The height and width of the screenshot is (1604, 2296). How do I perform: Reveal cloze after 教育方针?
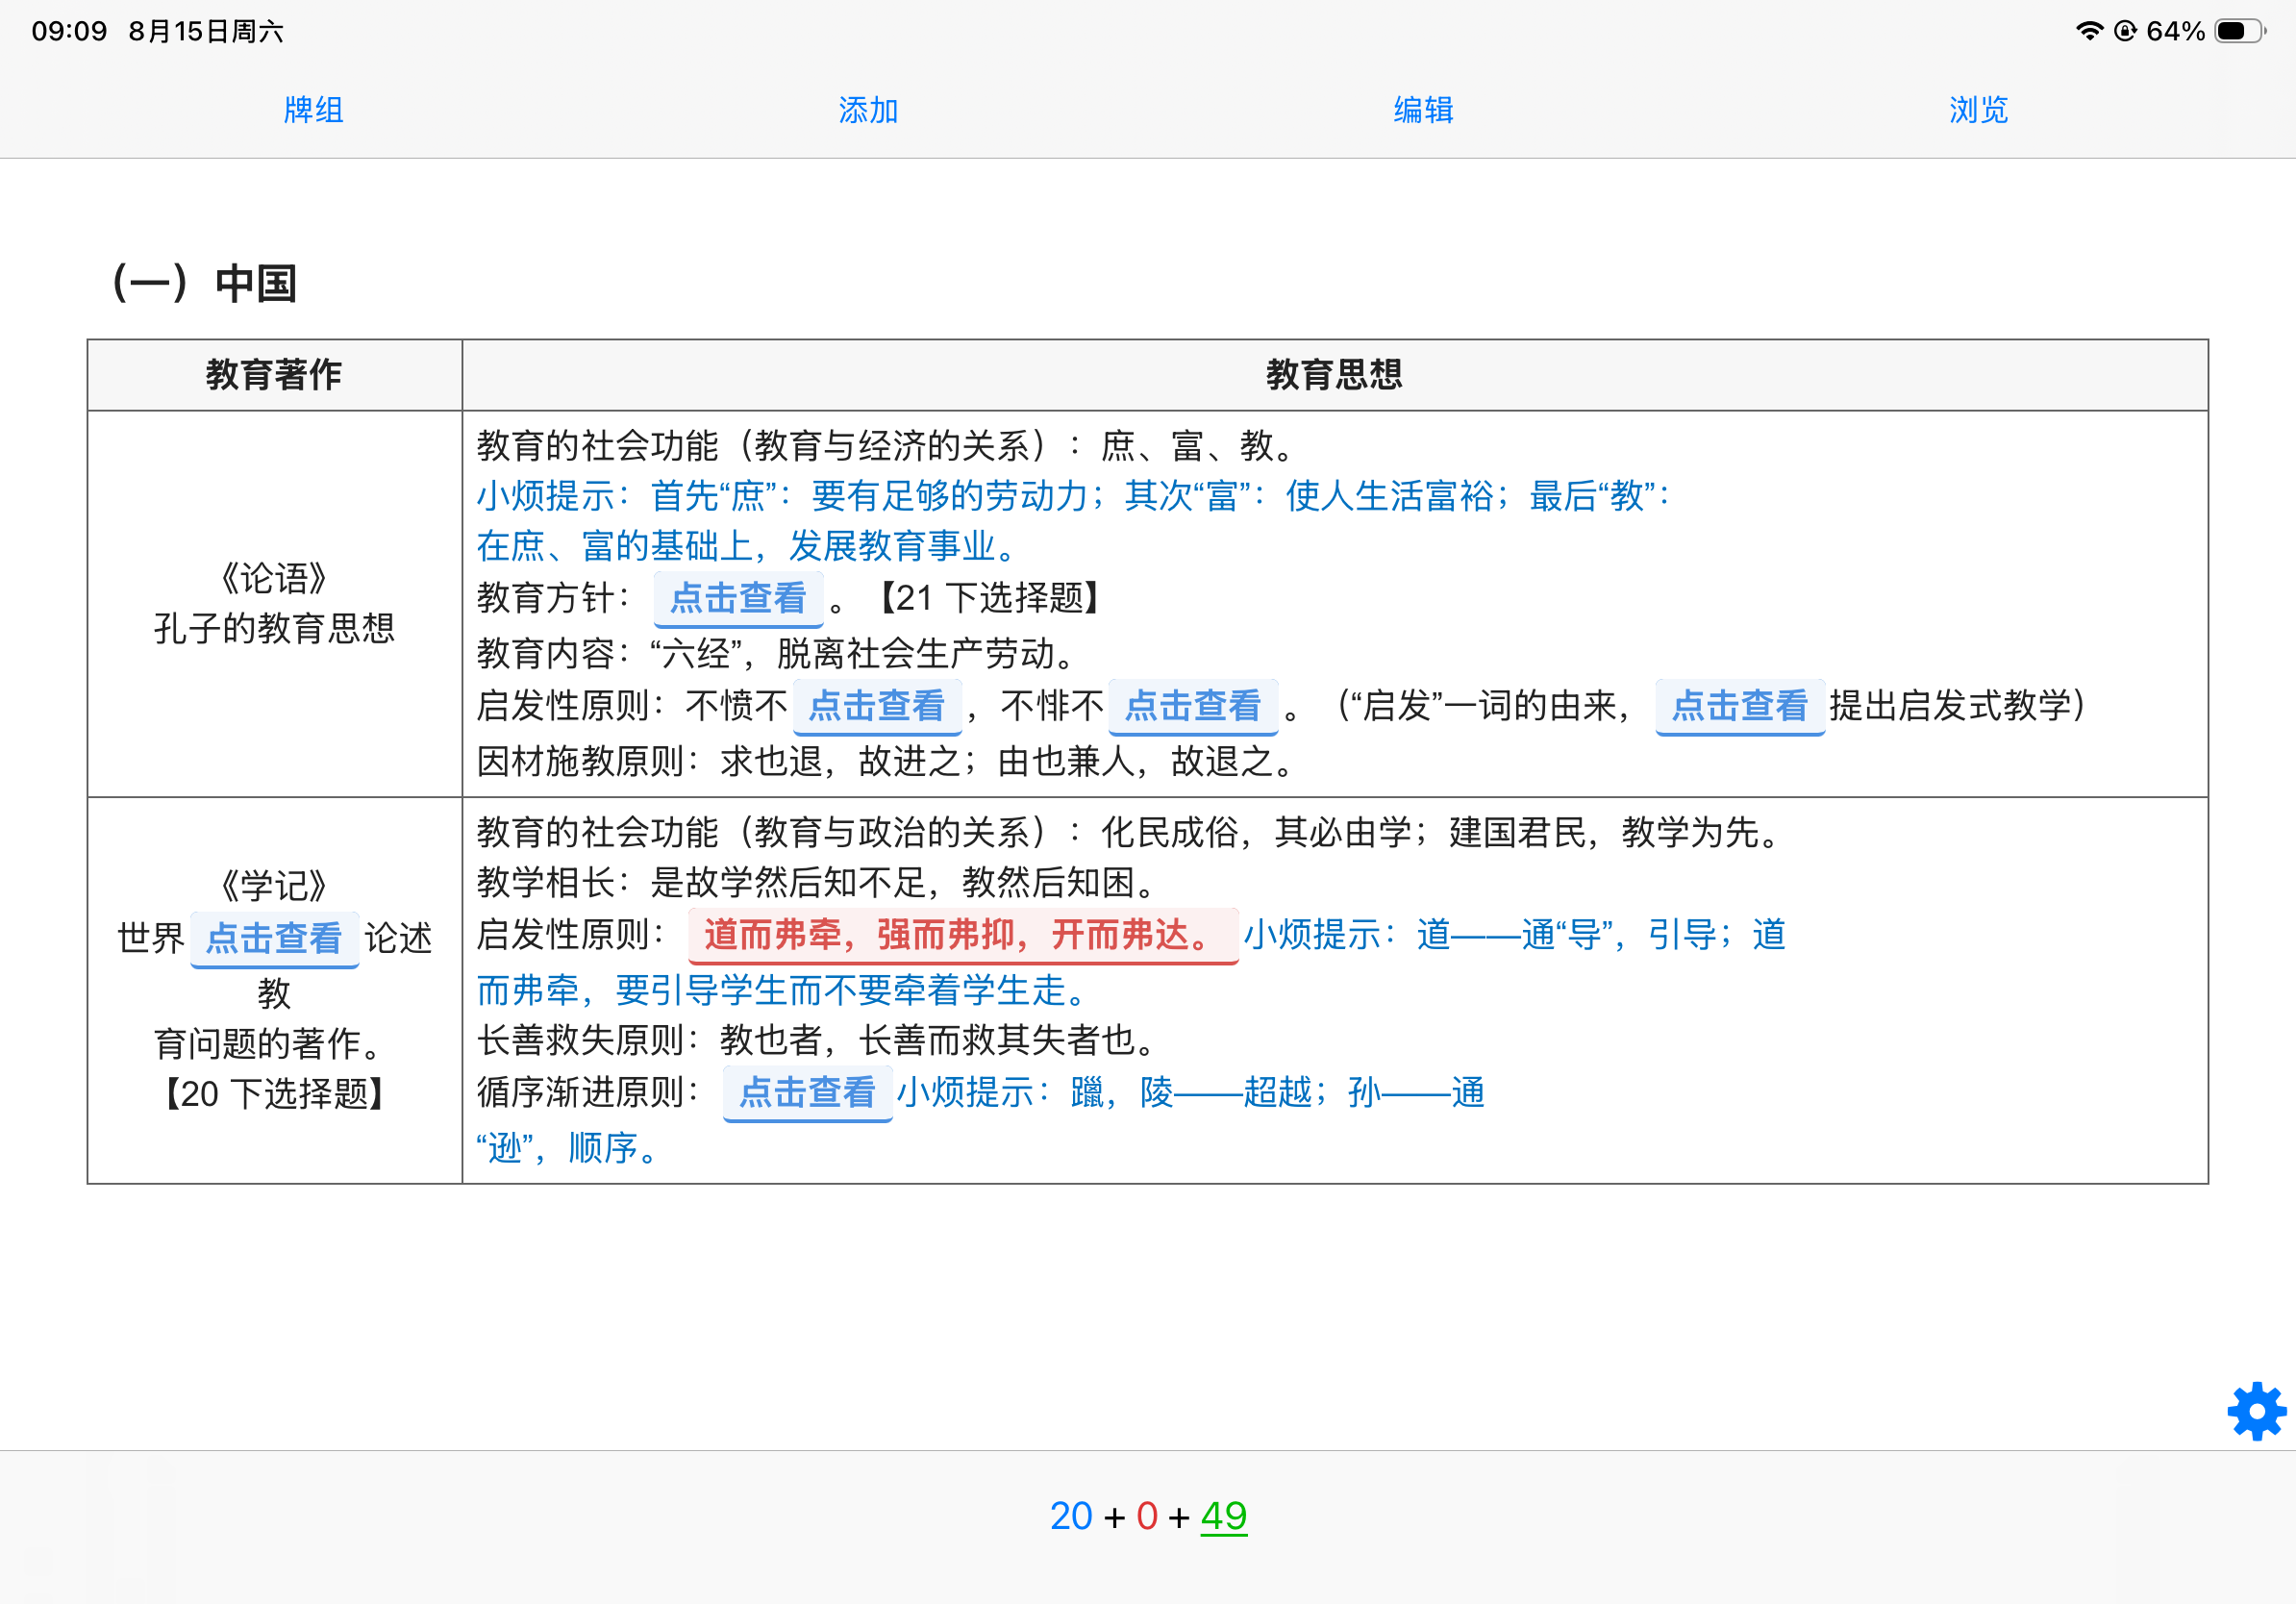pyautogui.click(x=738, y=598)
